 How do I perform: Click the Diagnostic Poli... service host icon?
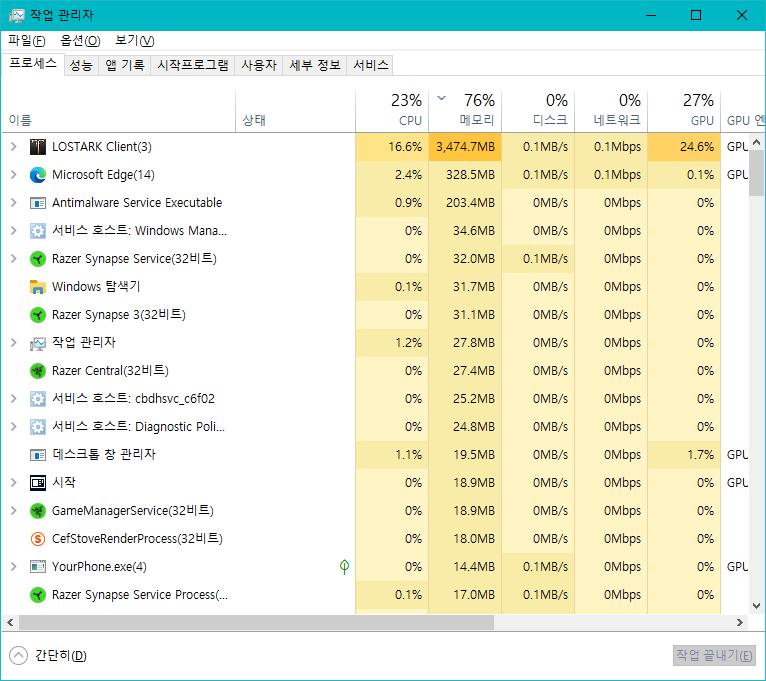point(38,426)
